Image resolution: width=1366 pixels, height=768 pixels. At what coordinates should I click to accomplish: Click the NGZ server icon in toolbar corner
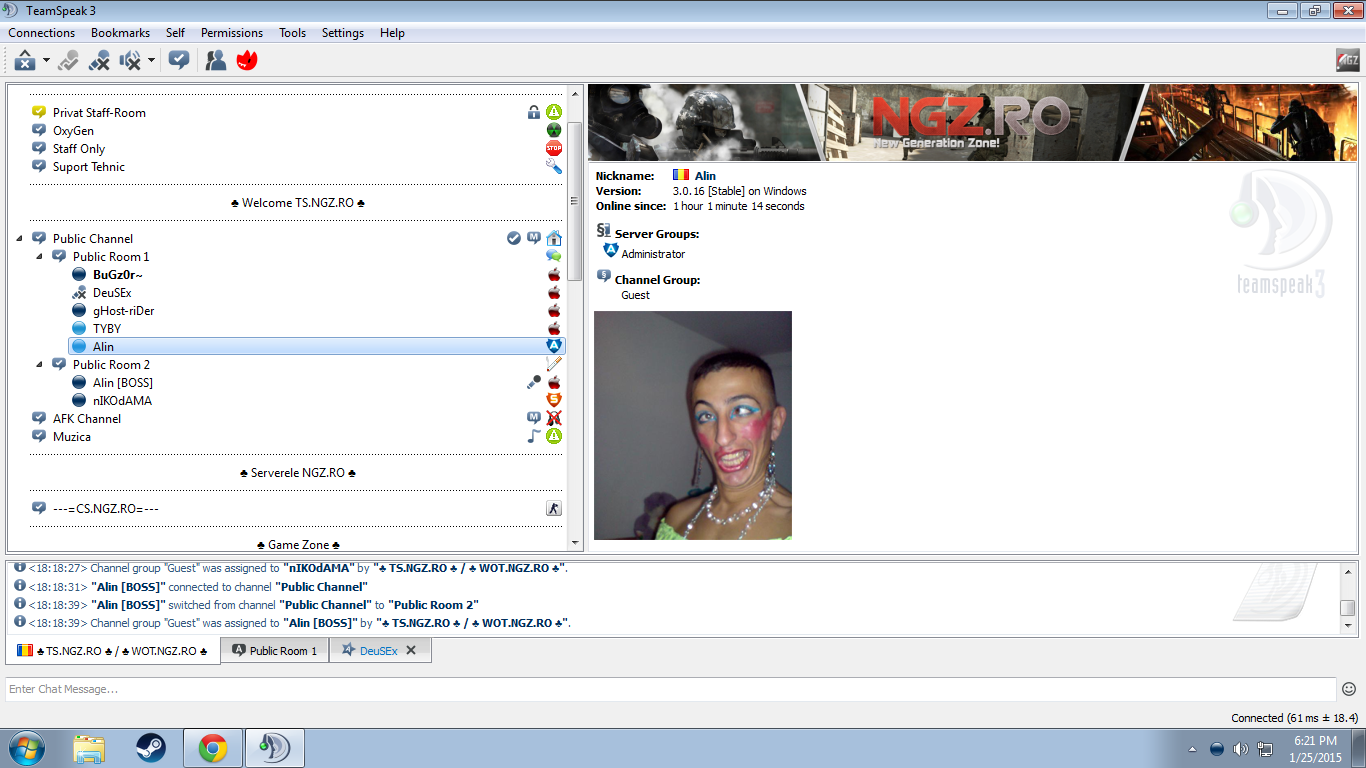tap(1347, 61)
